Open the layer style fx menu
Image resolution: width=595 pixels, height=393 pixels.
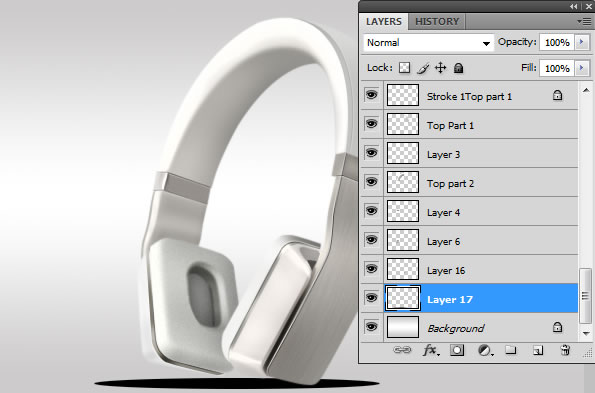pyautogui.click(x=431, y=350)
